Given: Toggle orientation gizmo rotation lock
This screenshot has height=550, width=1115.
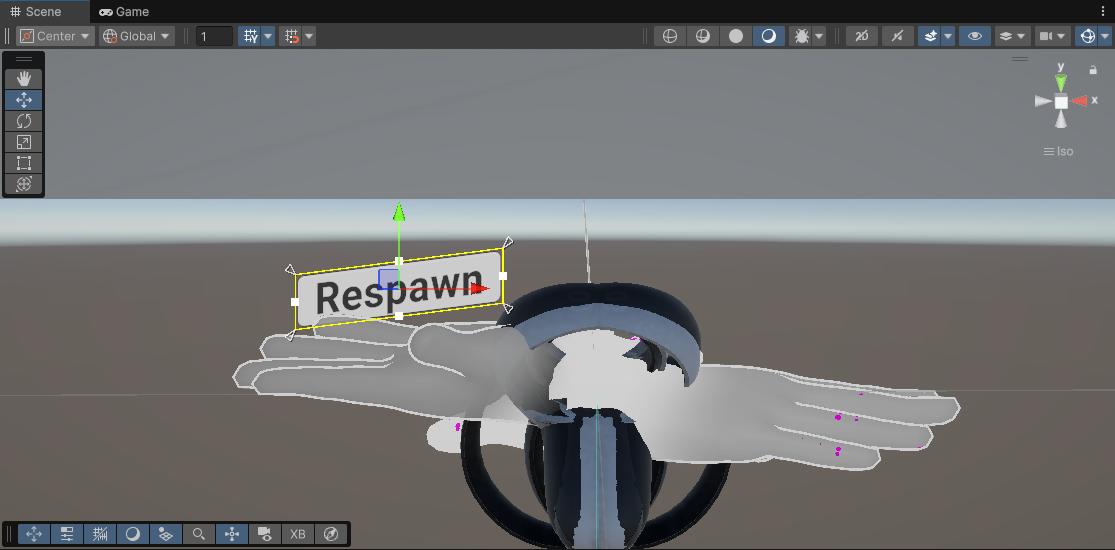Looking at the screenshot, I should coord(1093,70).
